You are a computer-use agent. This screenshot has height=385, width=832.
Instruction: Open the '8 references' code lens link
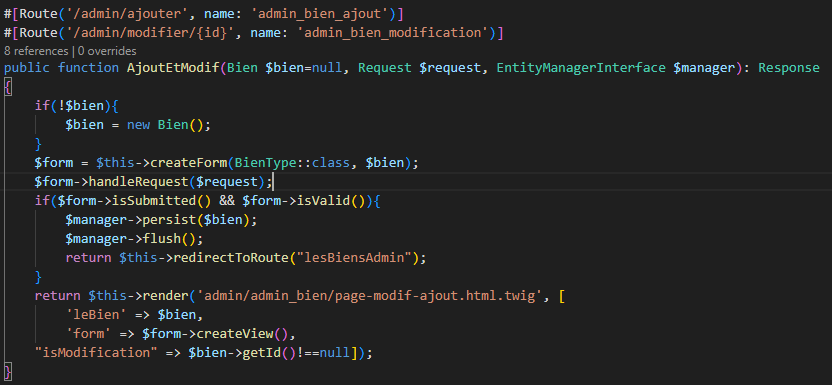coord(36,51)
